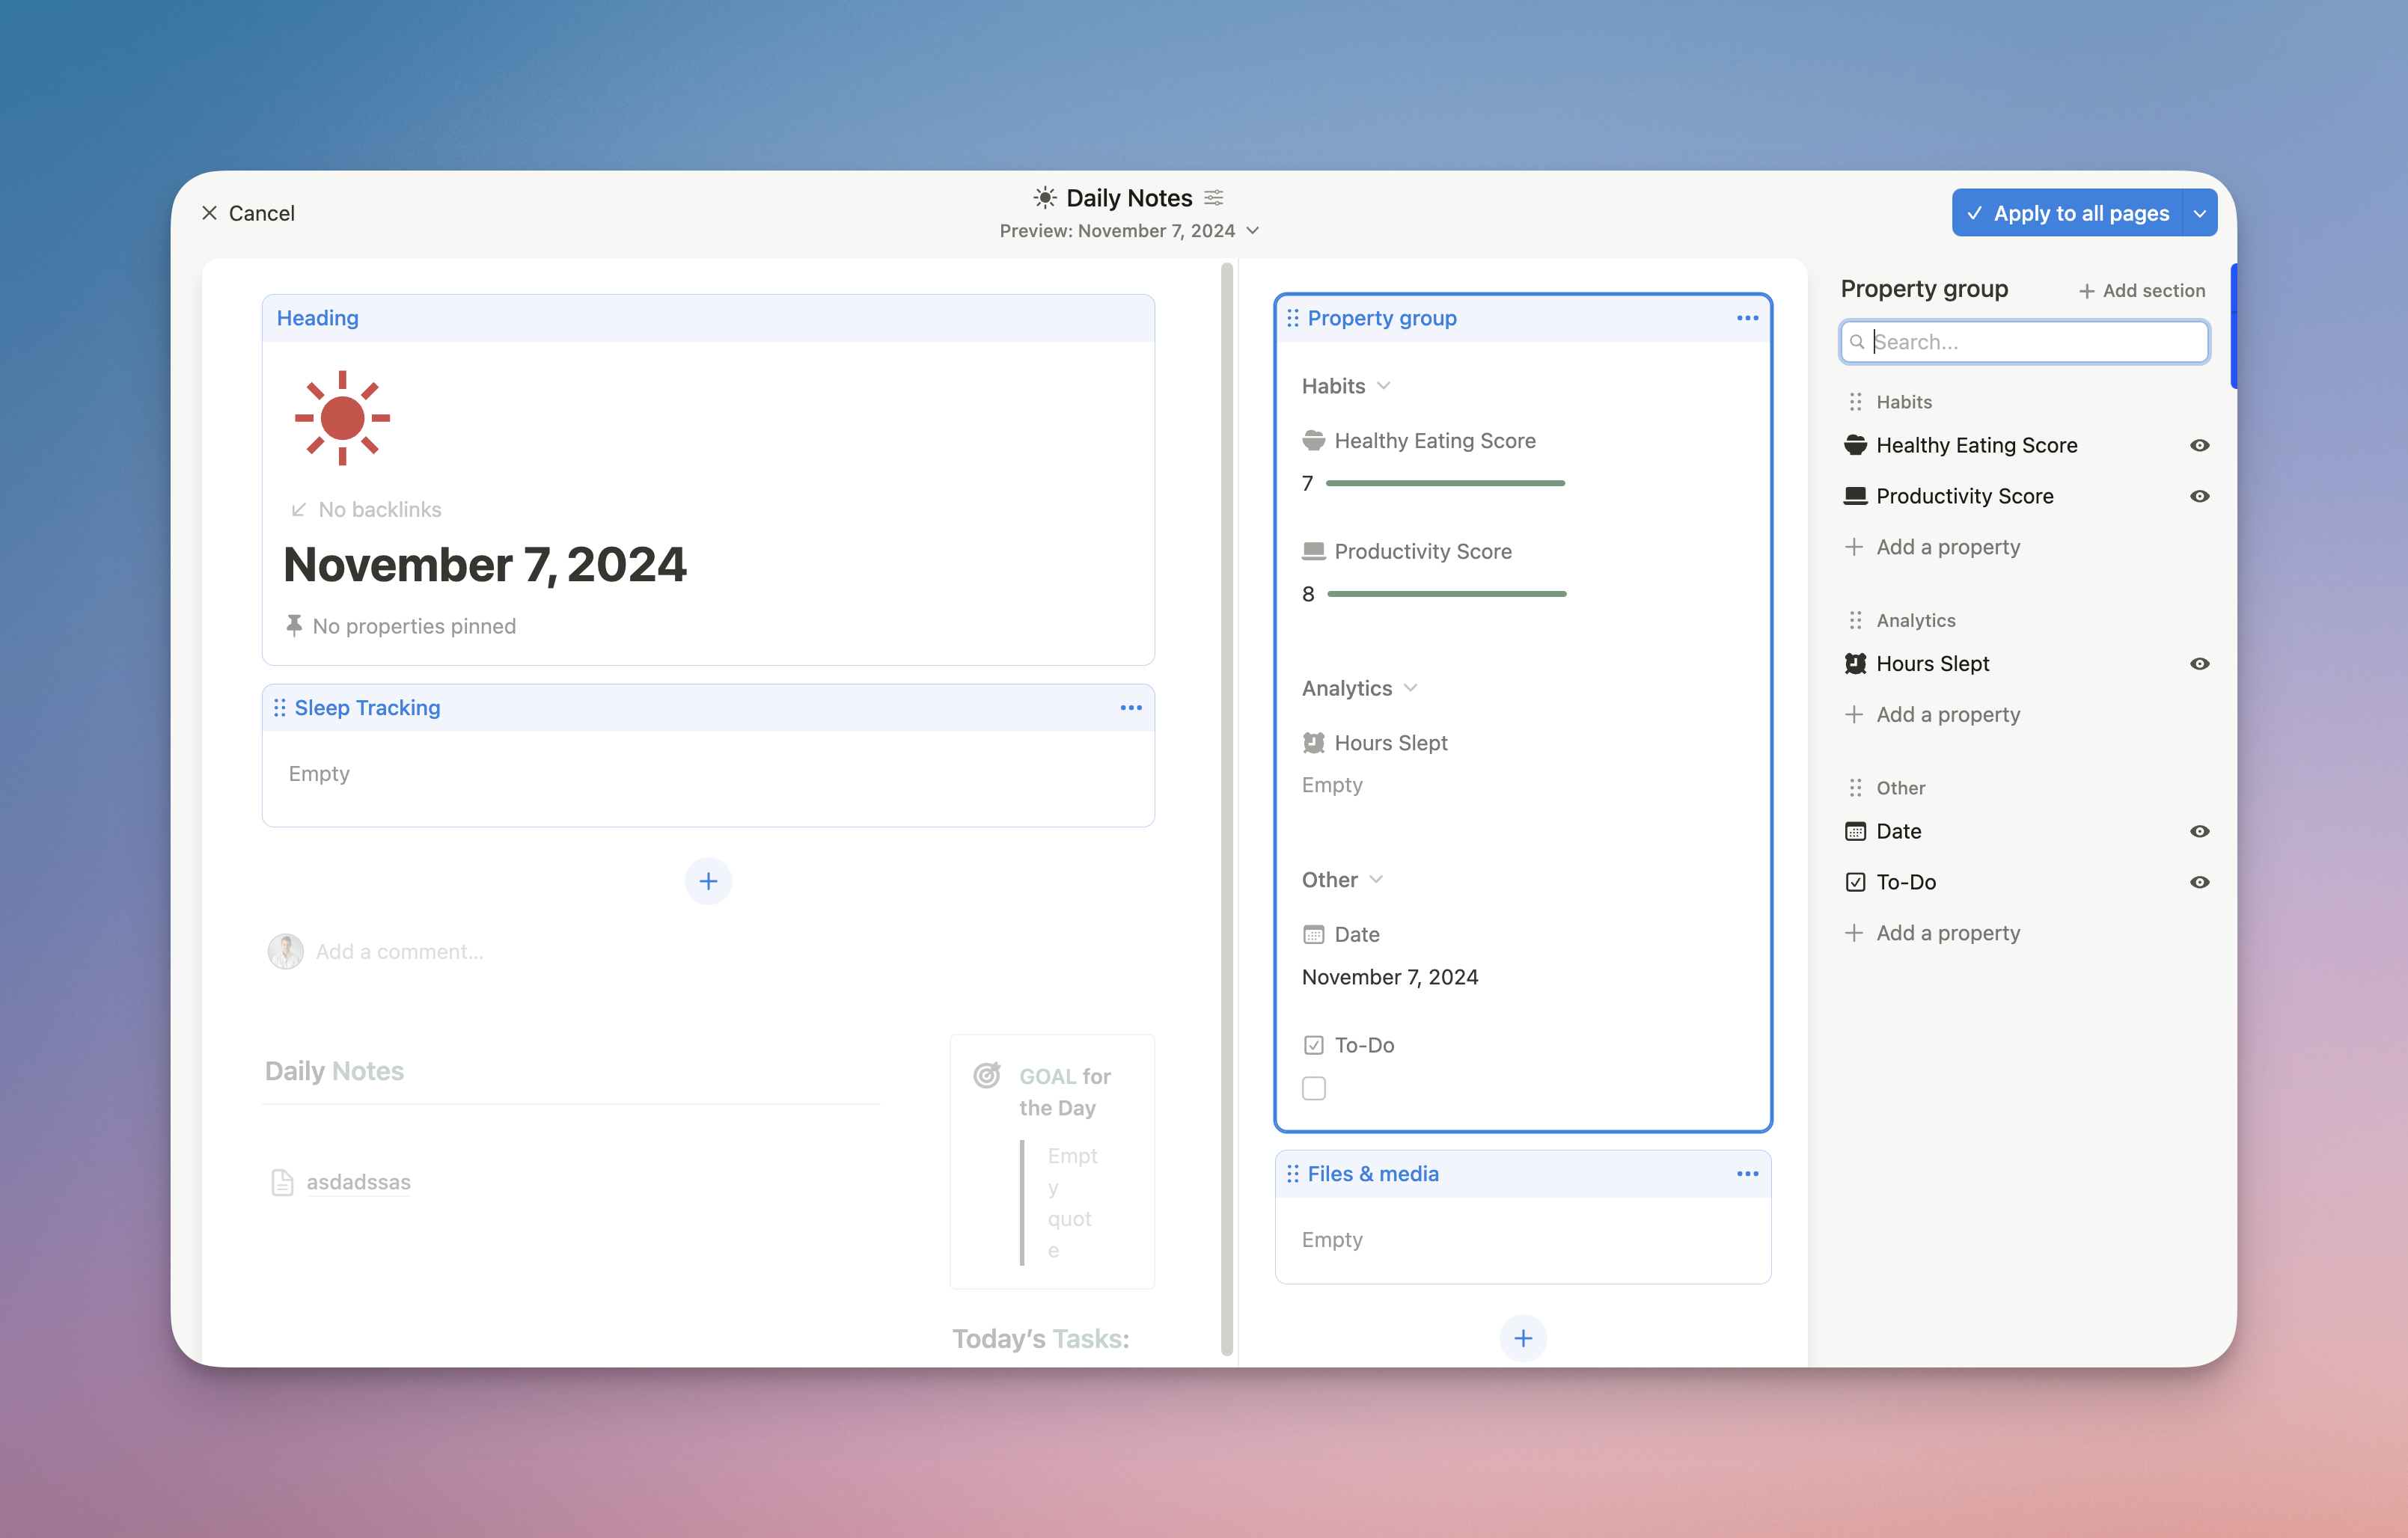2408x1538 pixels.
Task: Toggle visibility of Healthy Eating Score
Action: point(2199,445)
